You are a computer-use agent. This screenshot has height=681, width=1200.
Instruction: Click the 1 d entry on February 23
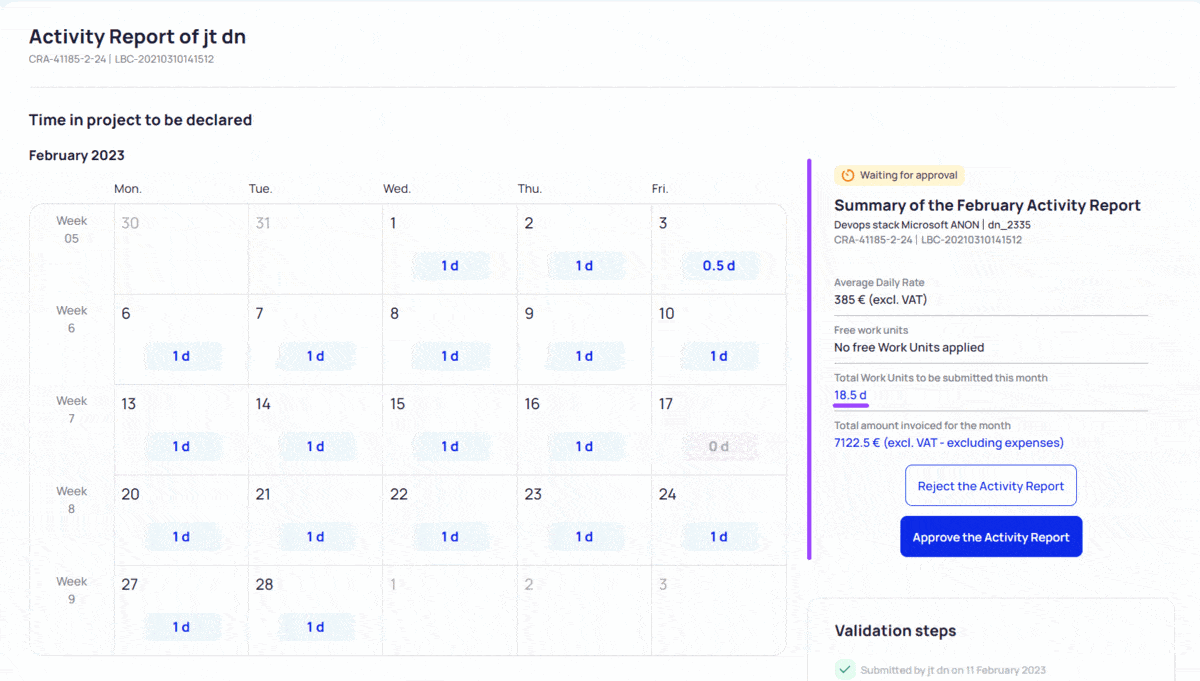[584, 537]
